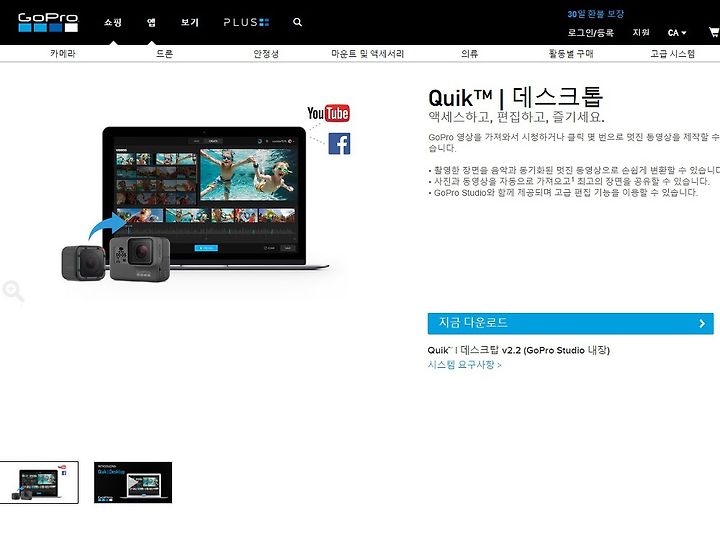Click the Quik 데스크탑 v2.2 version text

(x=518, y=350)
